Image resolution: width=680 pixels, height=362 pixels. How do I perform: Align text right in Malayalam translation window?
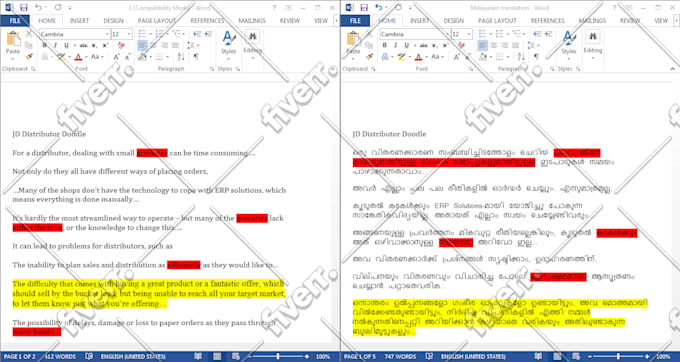click(504, 46)
